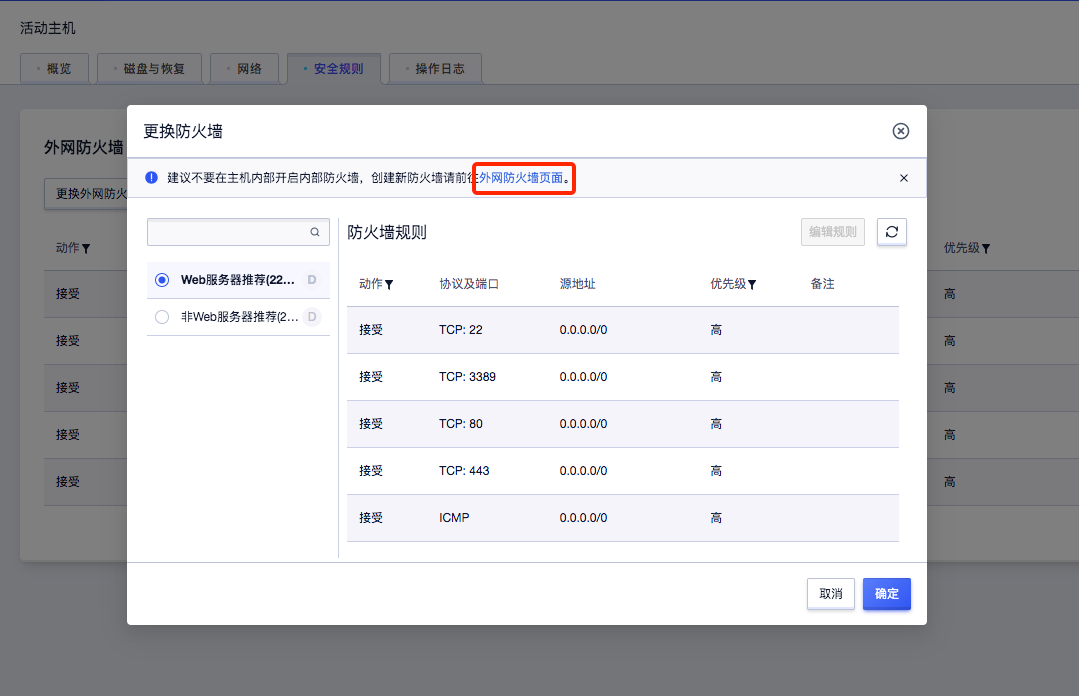Click source 0.0.0.0/0 in TCP: 22 row
1079x696 pixels.
pos(584,330)
